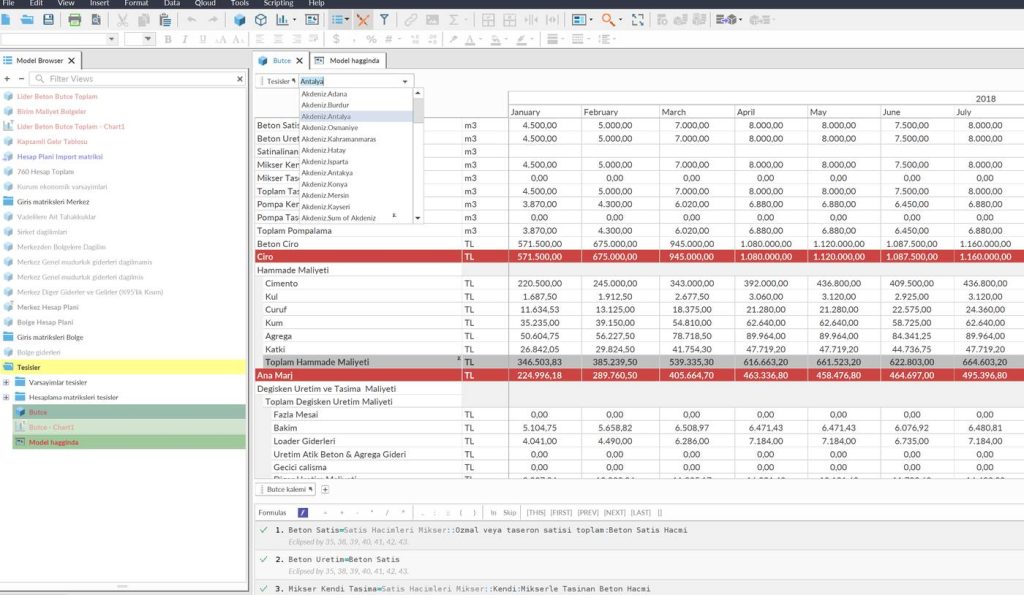Open the Scripting menu
Viewport: 1024px width, 595px height.
coord(278,3)
